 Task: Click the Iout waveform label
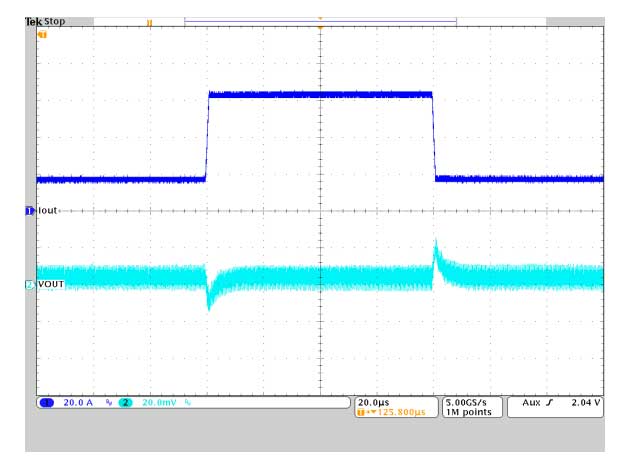coord(49,210)
